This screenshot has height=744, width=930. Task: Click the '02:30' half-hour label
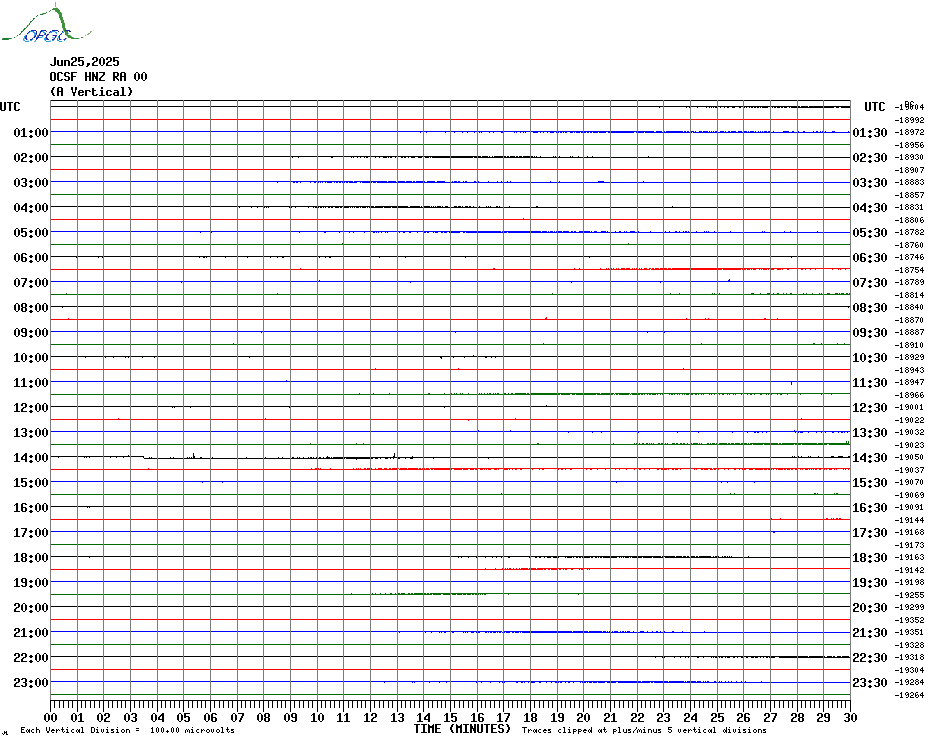(870, 157)
